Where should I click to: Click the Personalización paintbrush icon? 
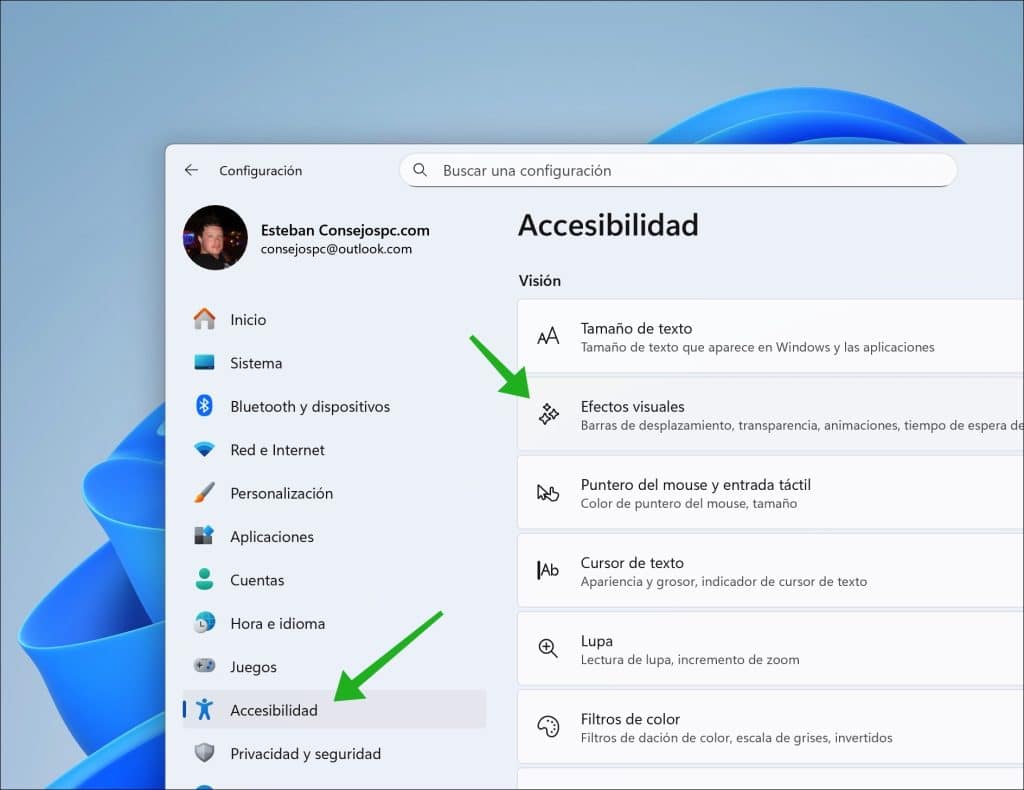coord(204,493)
